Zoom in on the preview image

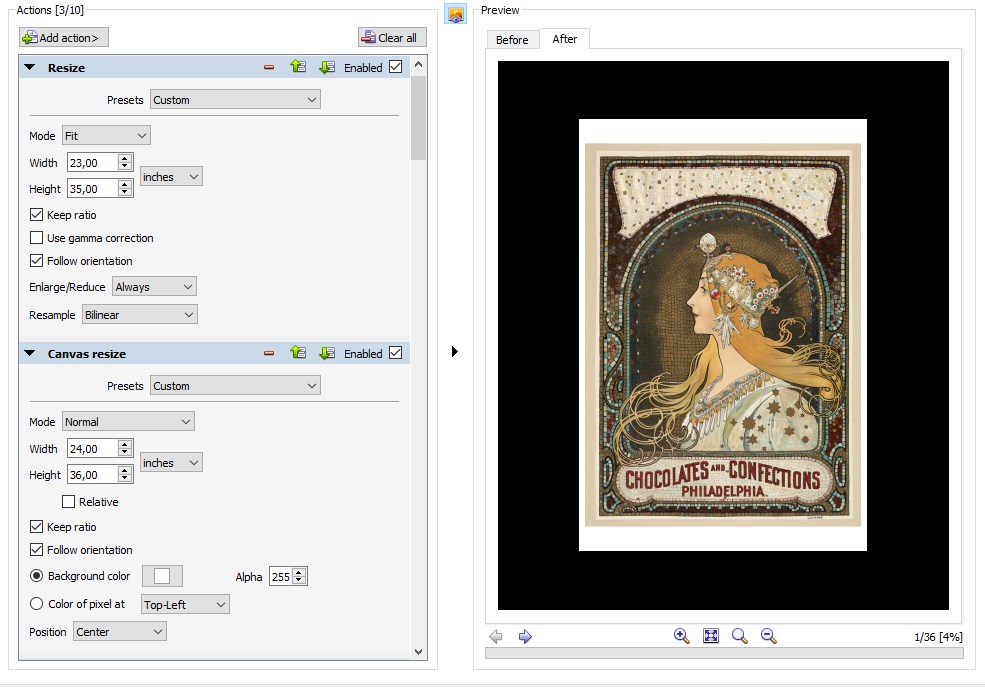point(681,636)
